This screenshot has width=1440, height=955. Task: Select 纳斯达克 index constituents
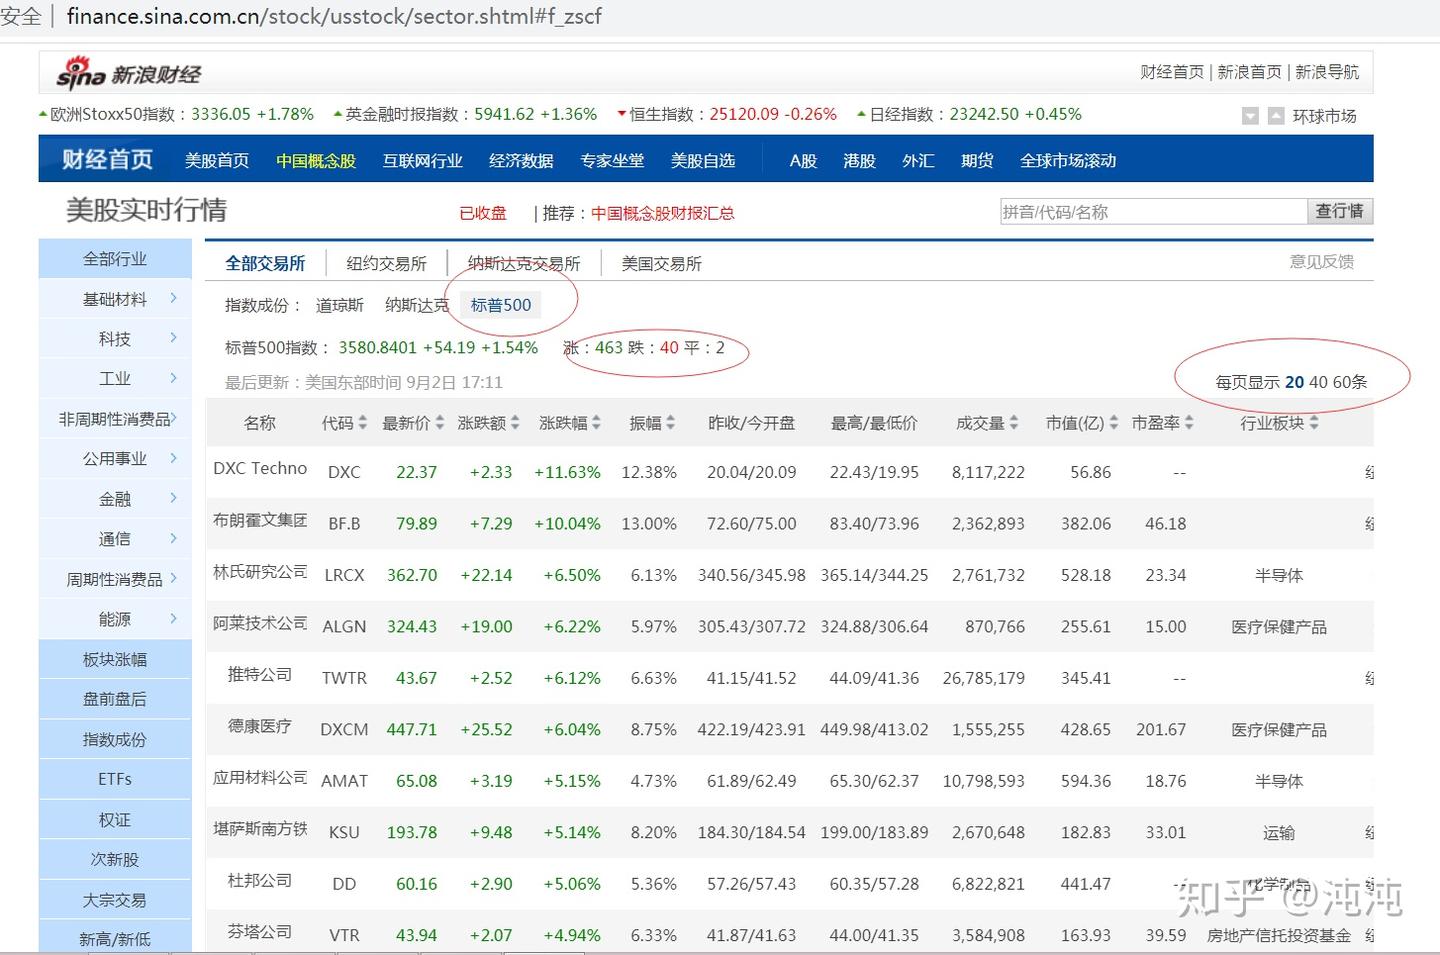click(416, 305)
